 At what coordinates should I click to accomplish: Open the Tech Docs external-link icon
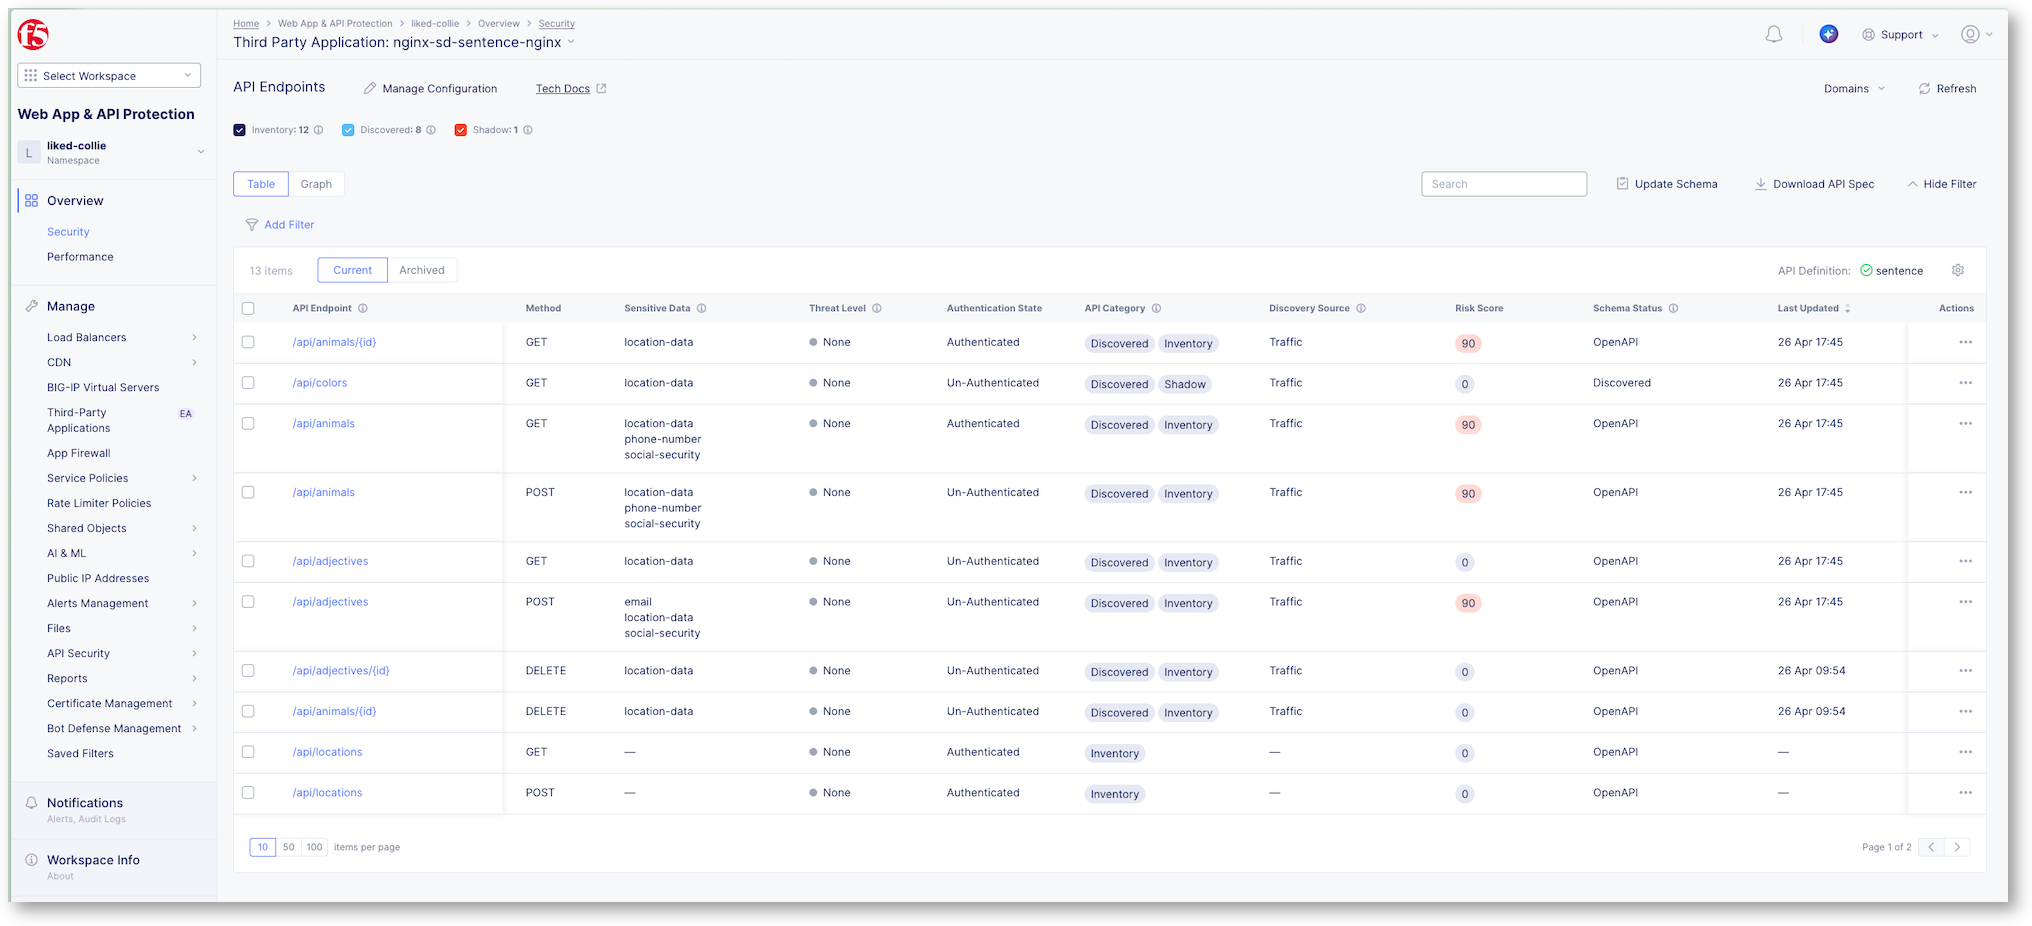click(x=601, y=89)
